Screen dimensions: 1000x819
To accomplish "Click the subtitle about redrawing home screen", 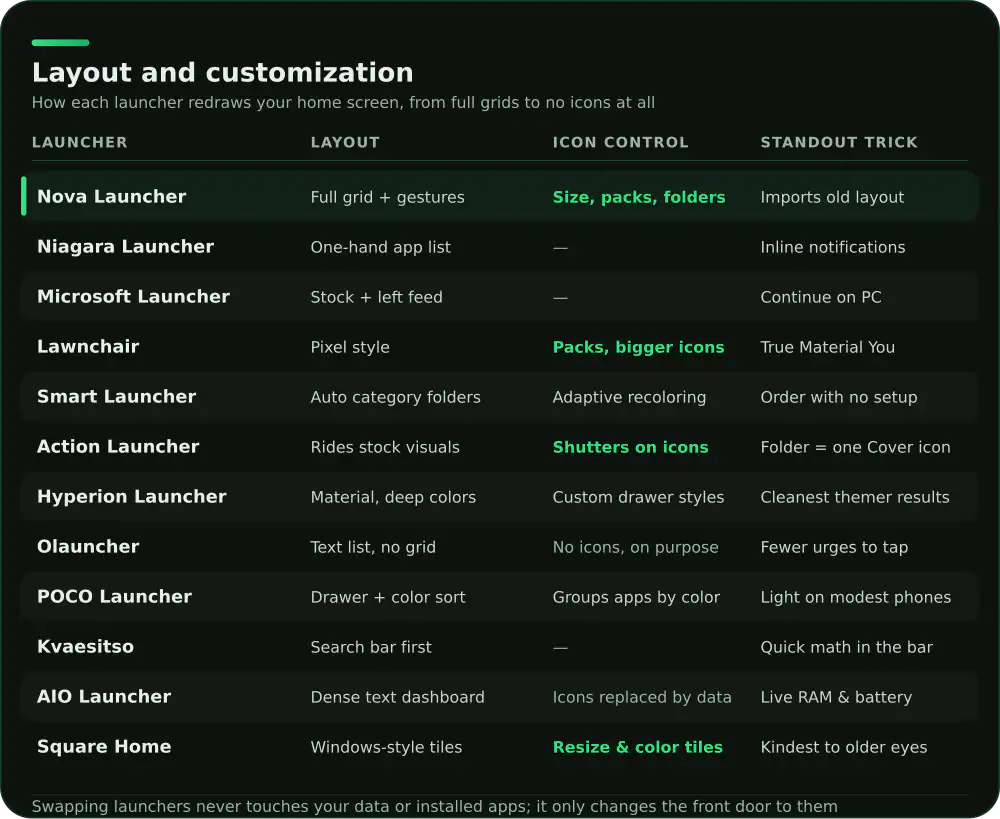I will tap(343, 103).
